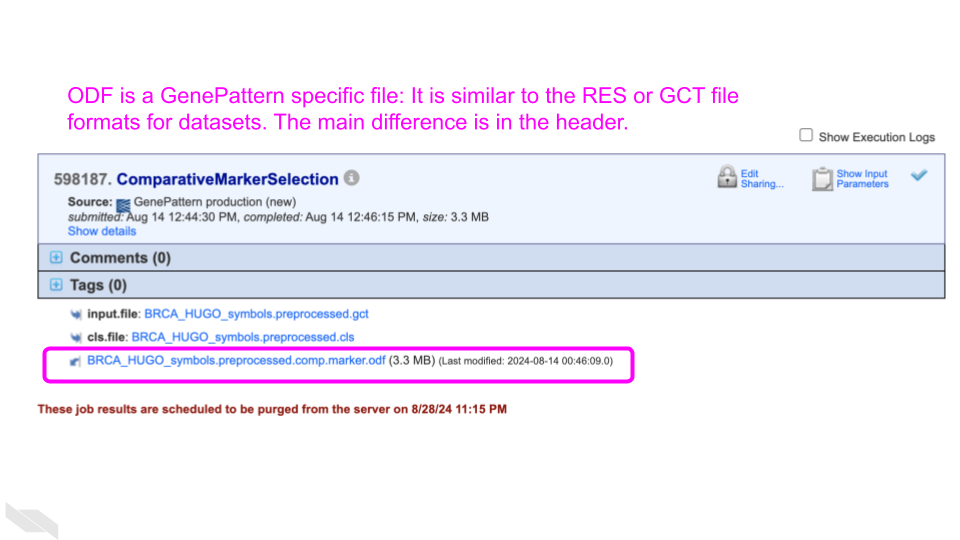Screen dimensions: 960x540
Task: Click the Show Input Parameters clipboard icon
Action: [x=822, y=178]
